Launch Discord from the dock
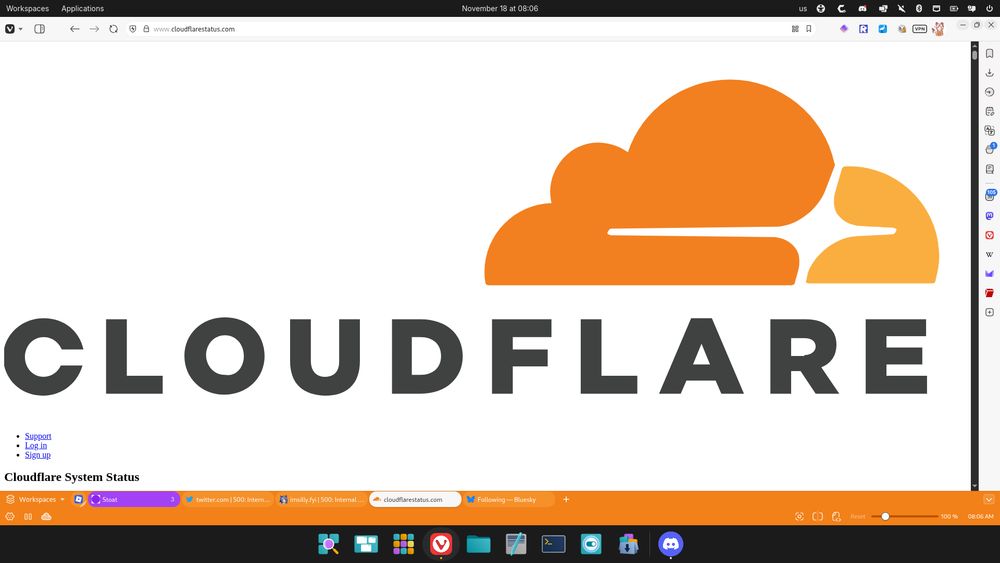The height and width of the screenshot is (563, 1000). [670, 544]
